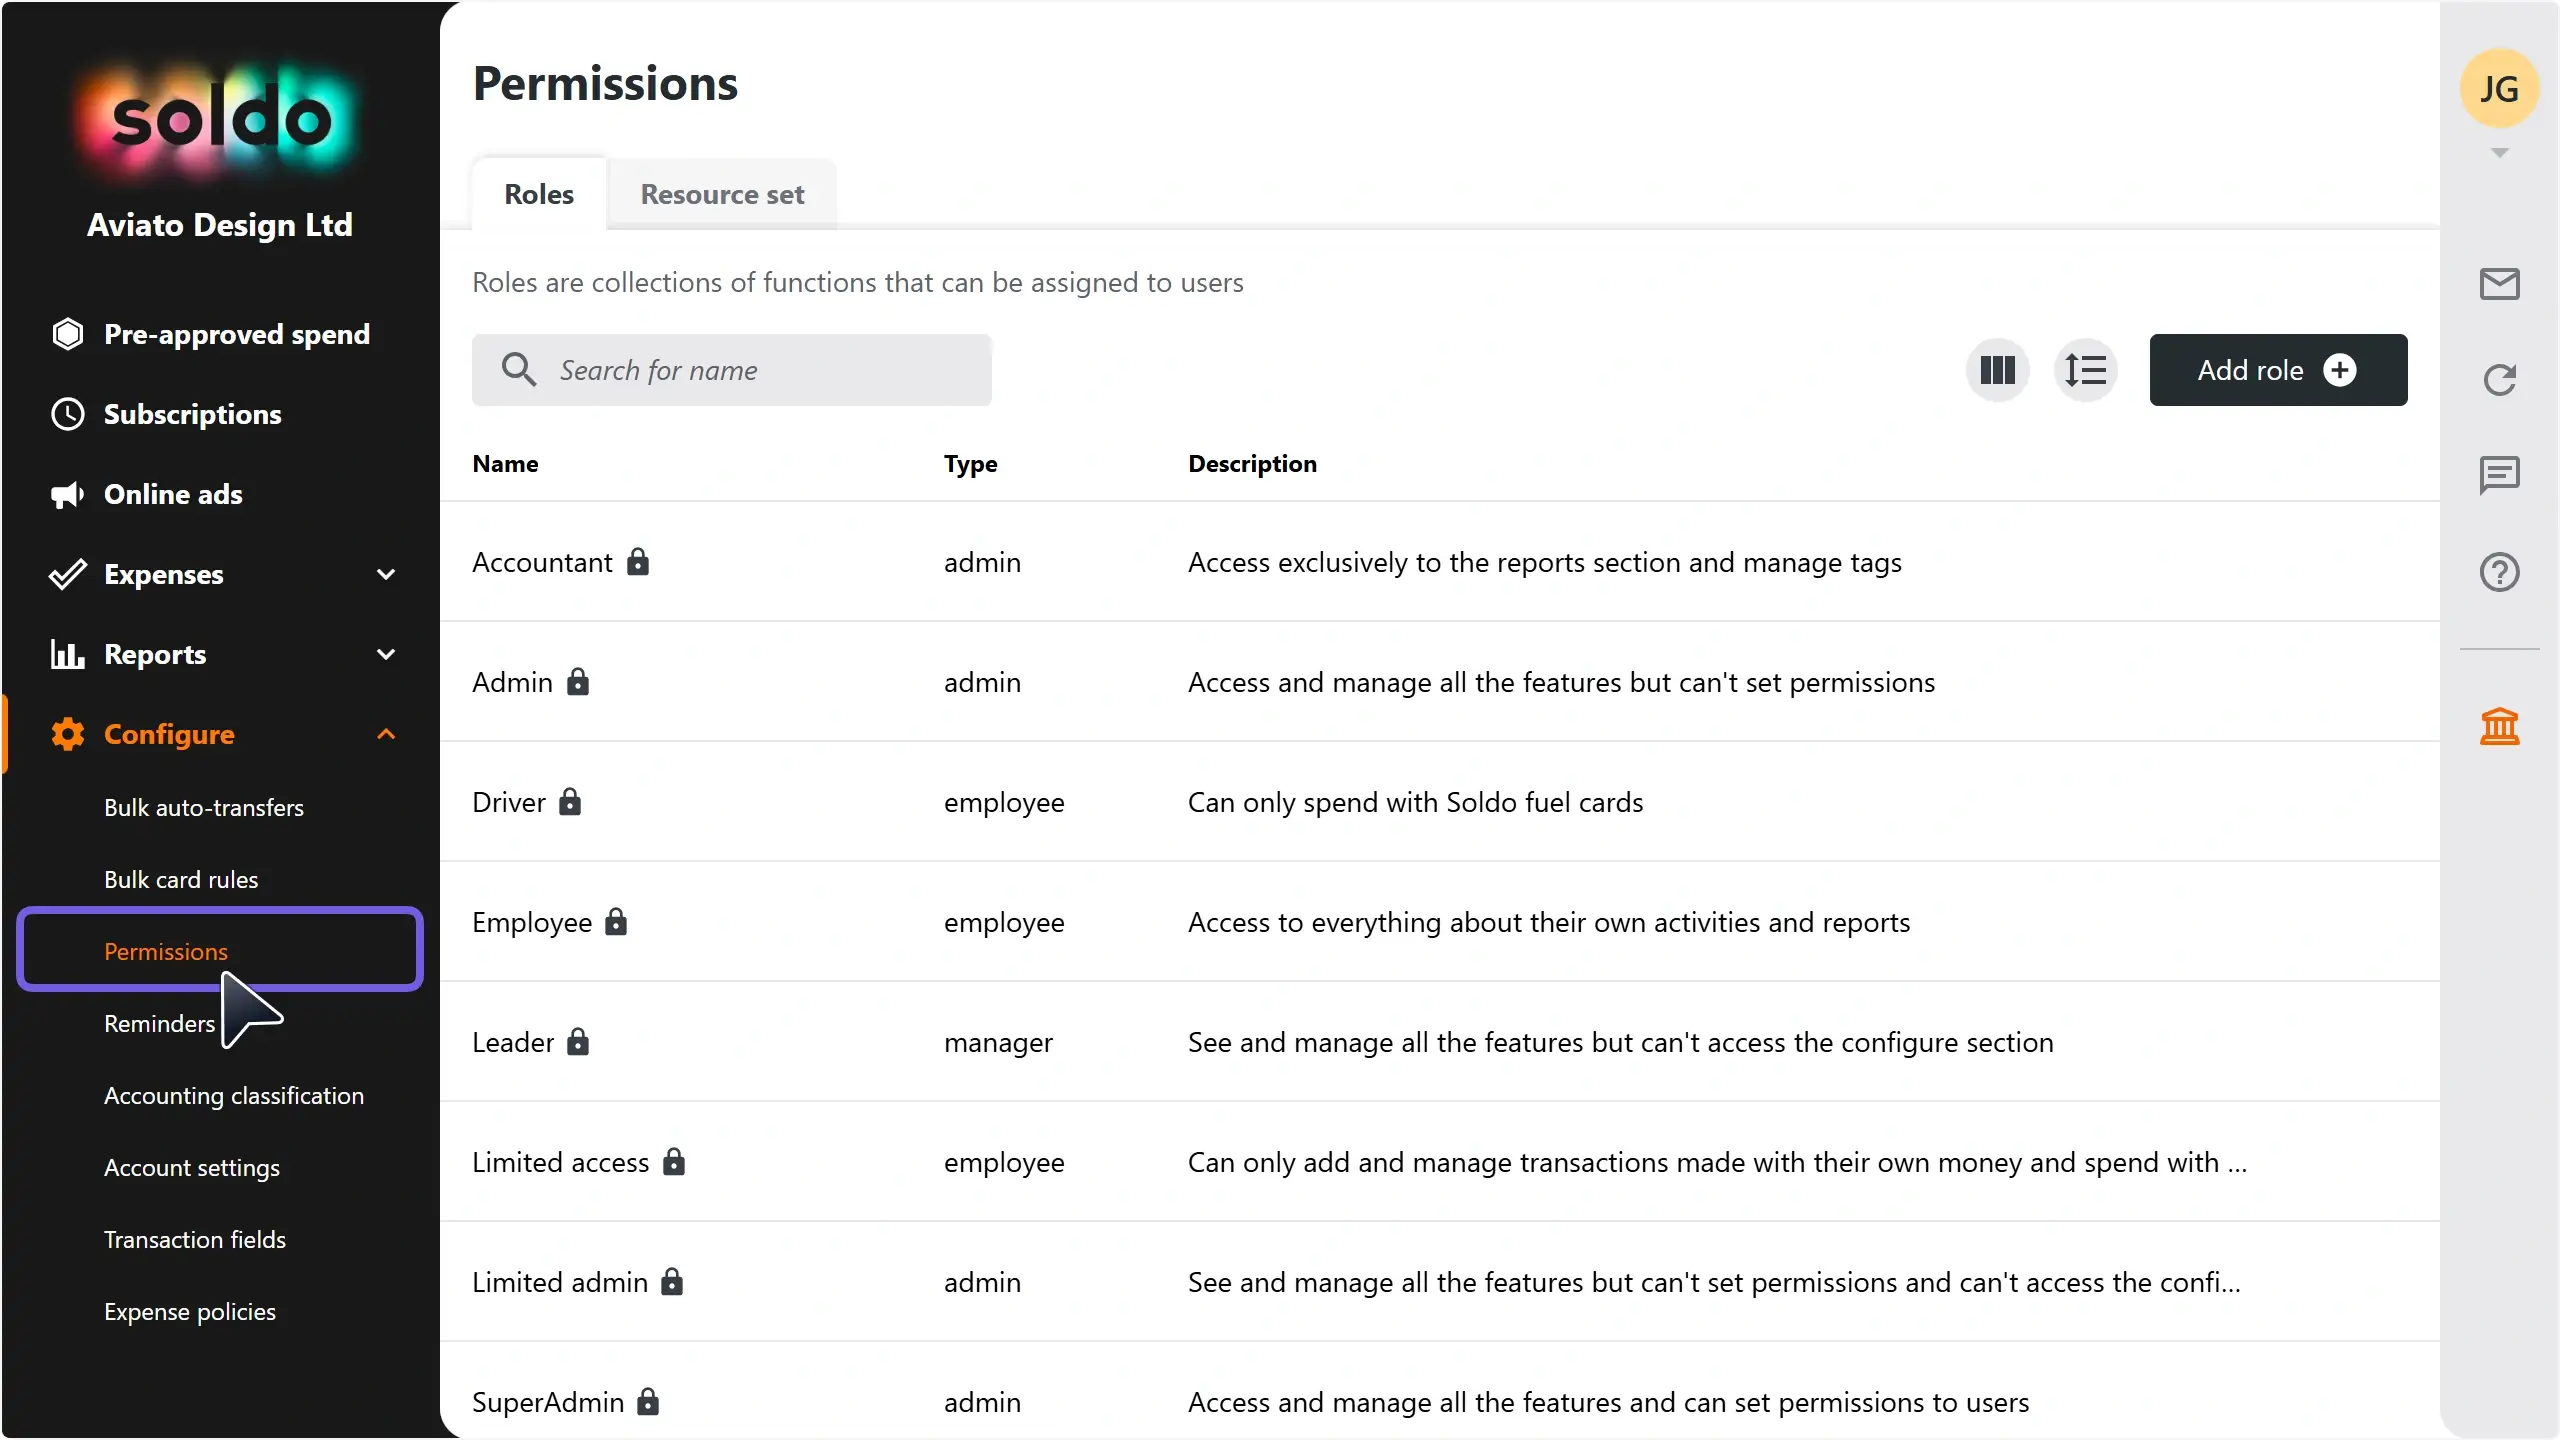Open the SuperAdmin role name
The height and width of the screenshot is (1440, 2560).
point(548,1402)
